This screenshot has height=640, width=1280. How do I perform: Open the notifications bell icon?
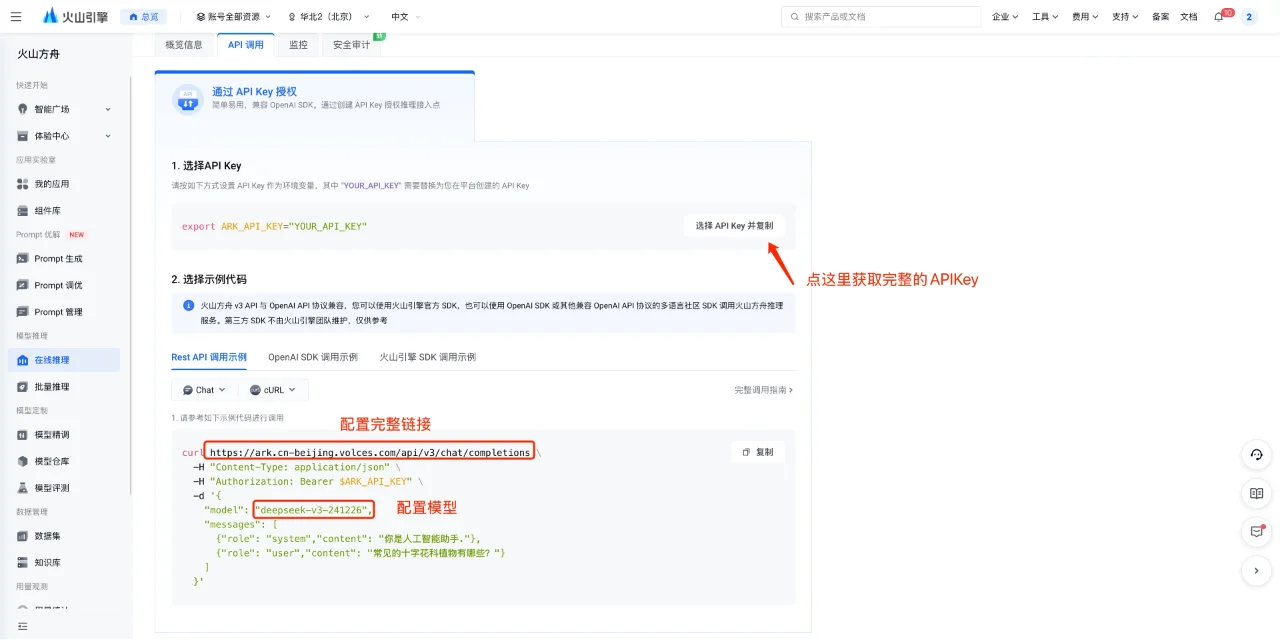click(1218, 17)
